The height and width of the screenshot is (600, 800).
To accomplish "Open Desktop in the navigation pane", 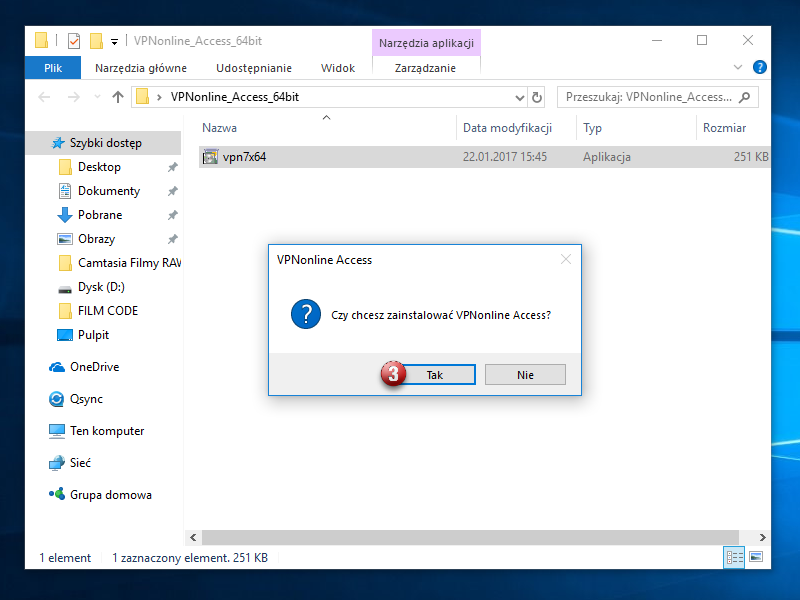I will tap(99, 167).
